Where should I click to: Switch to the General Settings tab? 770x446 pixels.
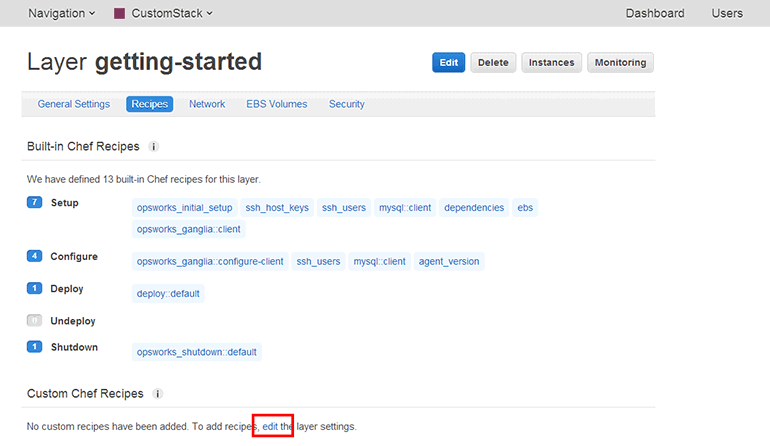tap(74, 104)
